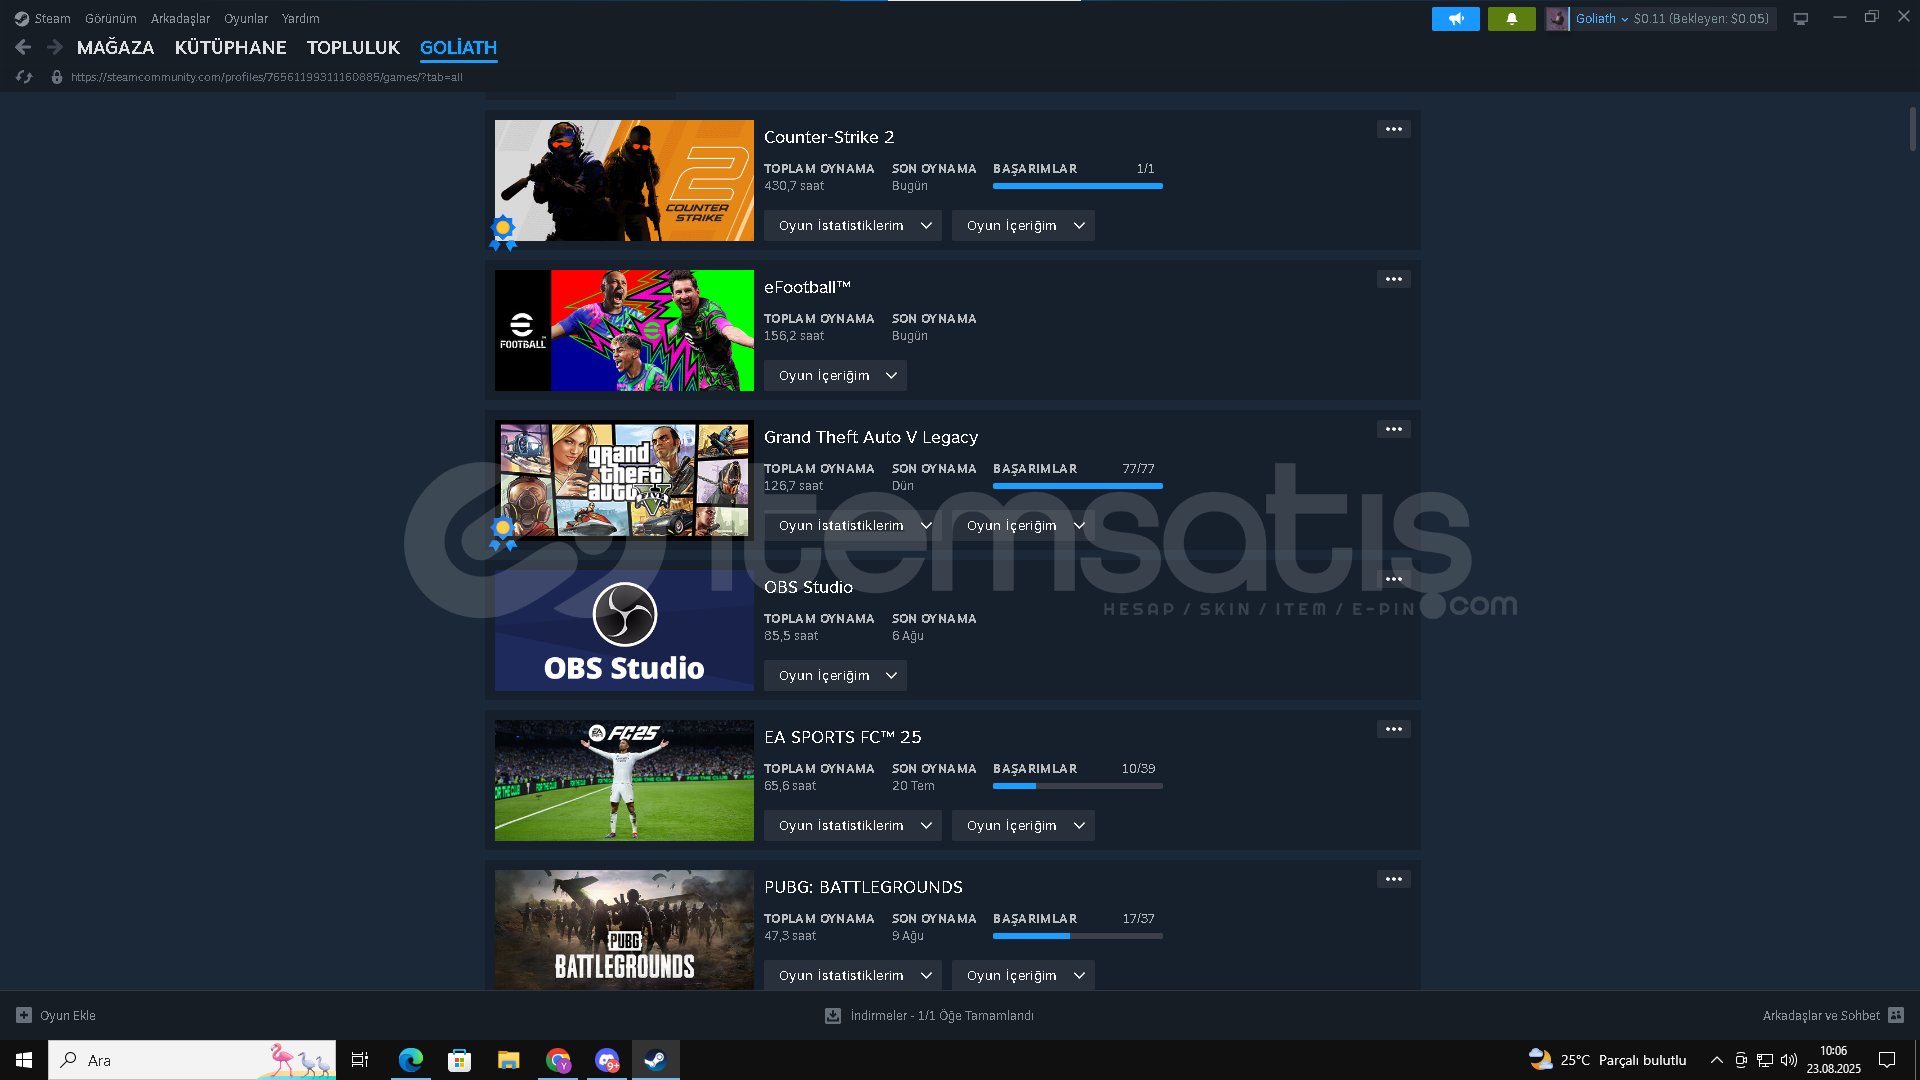Open Google Chrome from the taskbar
1920x1080 pixels.
click(x=558, y=1060)
